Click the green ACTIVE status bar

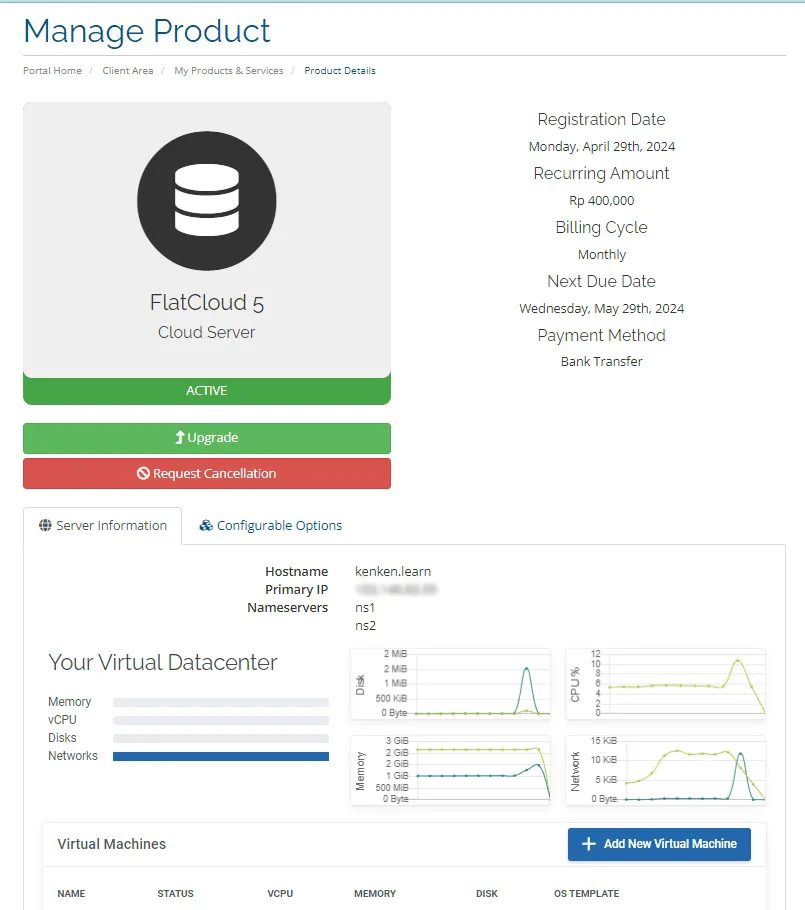click(206, 391)
